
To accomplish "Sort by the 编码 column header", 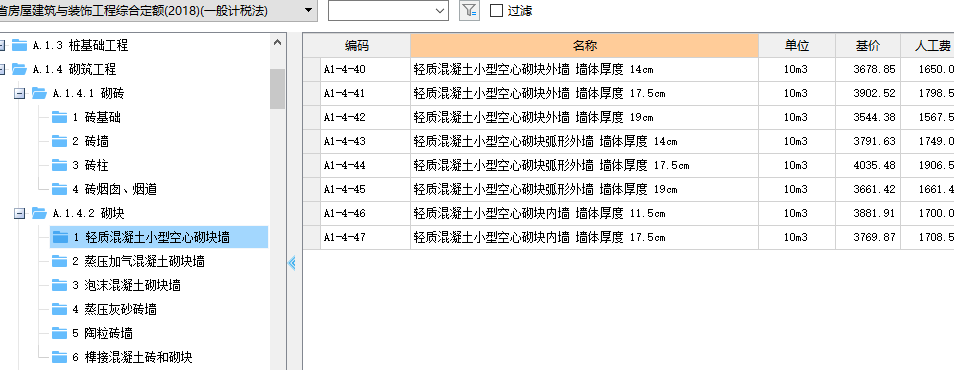I will click(x=357, y=46).
